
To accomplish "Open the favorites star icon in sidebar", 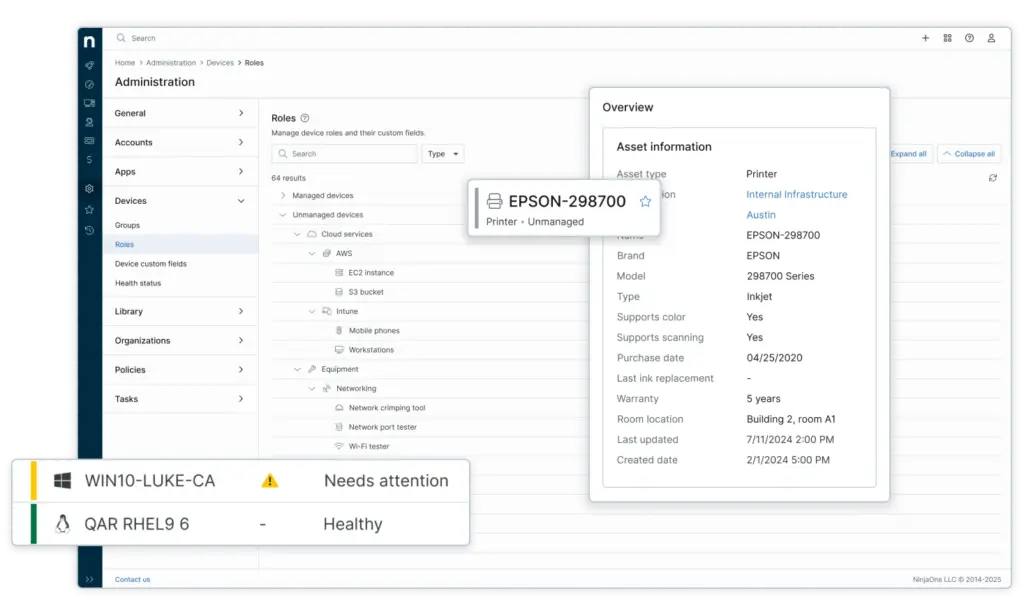I will click(89, 210).
